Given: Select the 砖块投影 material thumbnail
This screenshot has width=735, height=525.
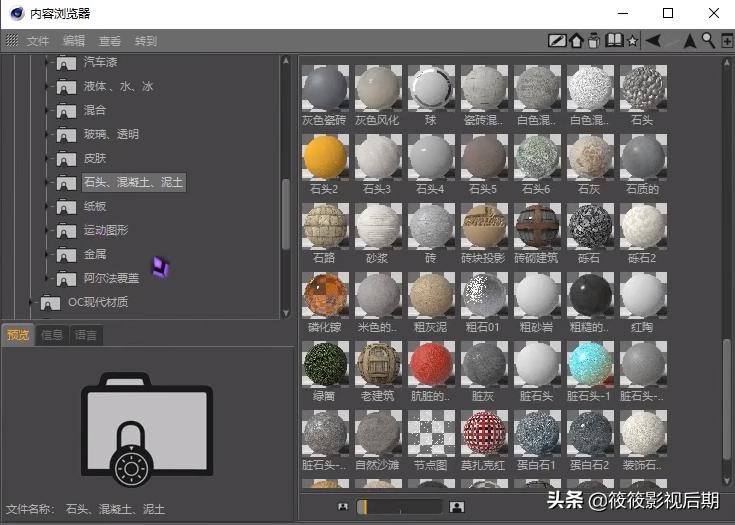Looking at the screenshot, I should 484,226.
